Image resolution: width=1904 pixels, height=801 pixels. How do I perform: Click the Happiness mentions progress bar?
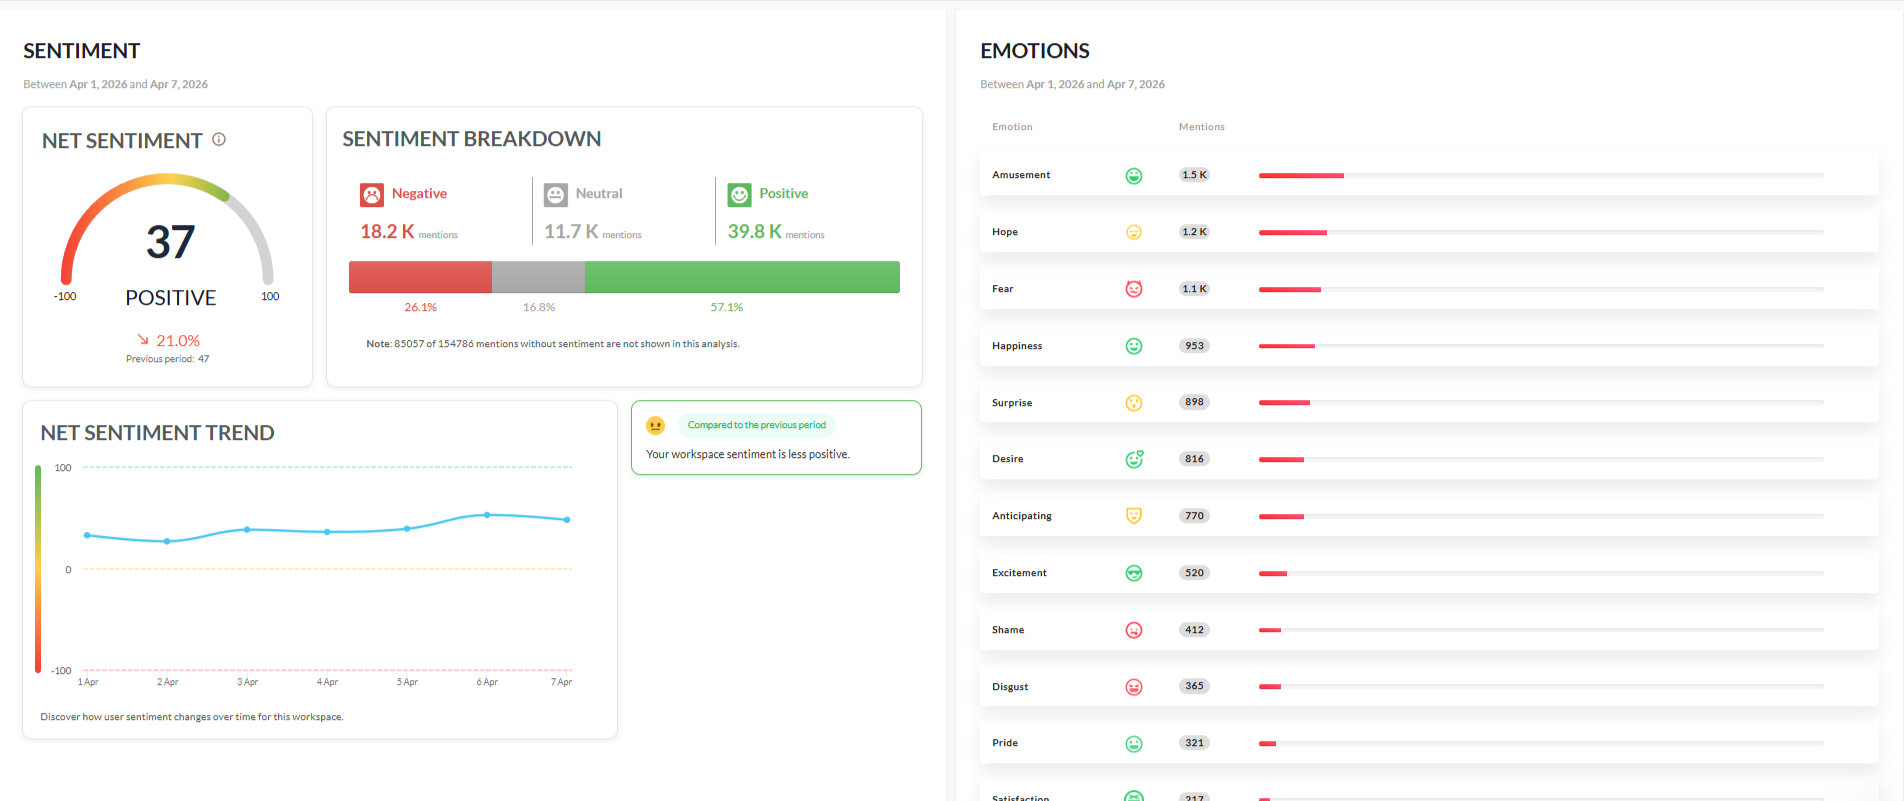click(1541, 346)
